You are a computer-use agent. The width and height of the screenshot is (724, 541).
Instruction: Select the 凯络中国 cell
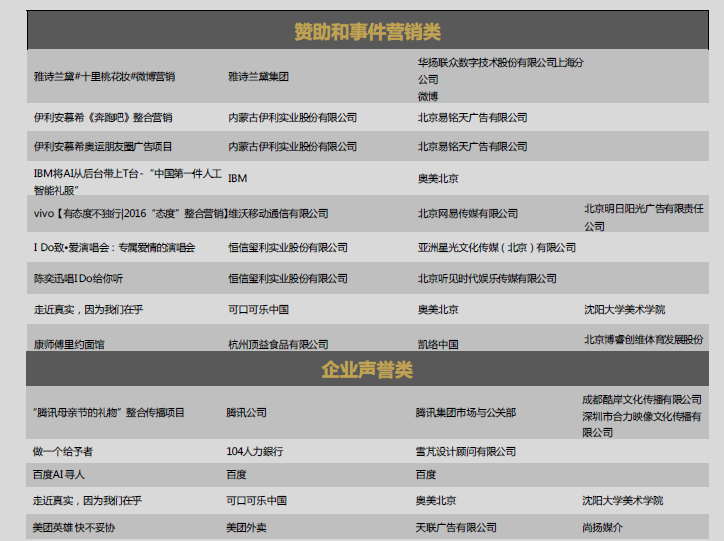pos(438,344)
